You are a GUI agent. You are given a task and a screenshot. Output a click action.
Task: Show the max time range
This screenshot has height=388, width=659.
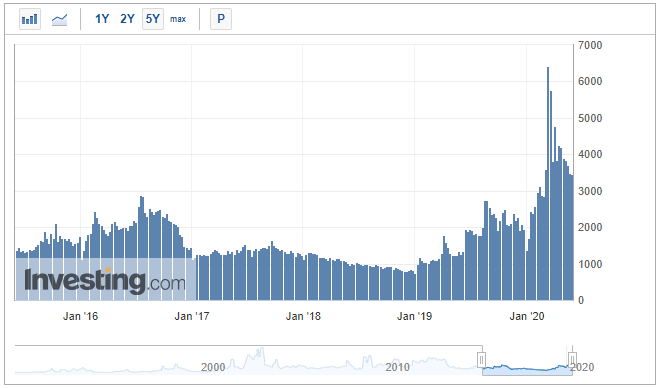coord(178,19)
